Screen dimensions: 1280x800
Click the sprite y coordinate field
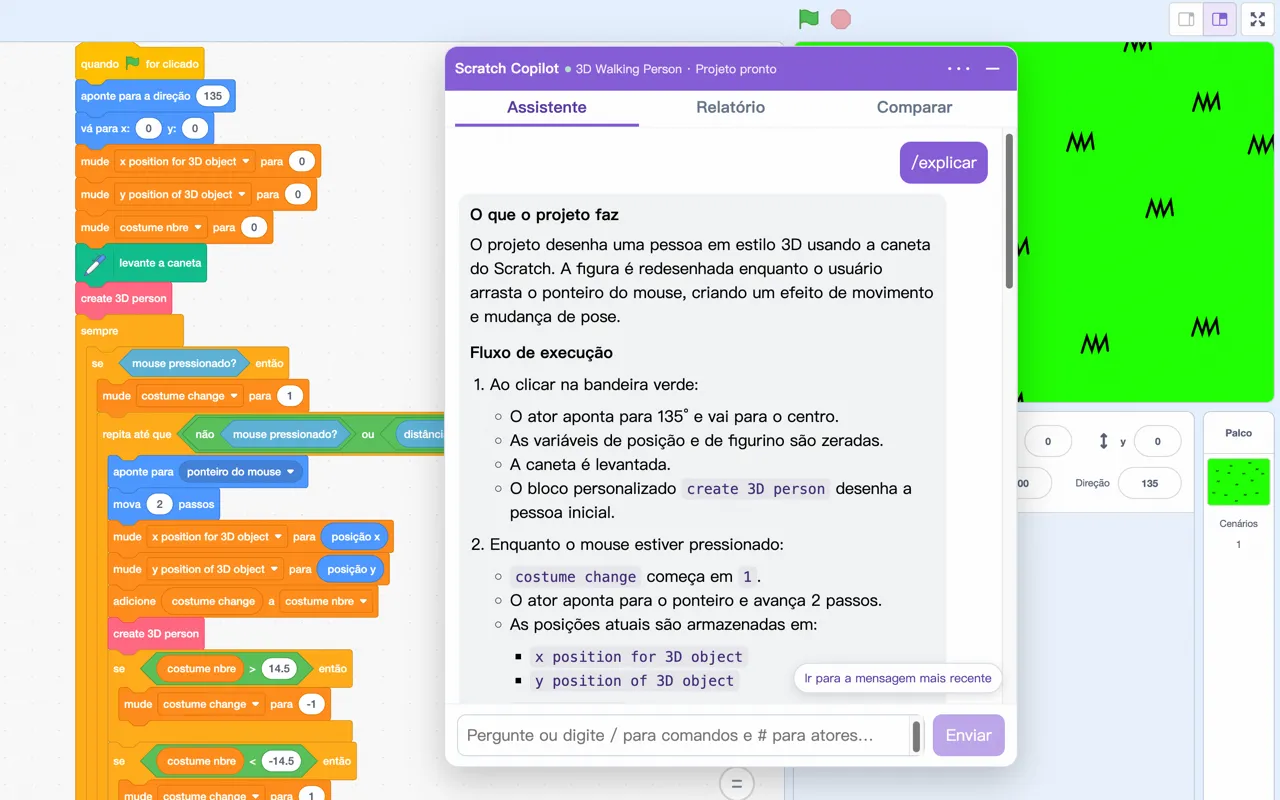(1157, 441)
